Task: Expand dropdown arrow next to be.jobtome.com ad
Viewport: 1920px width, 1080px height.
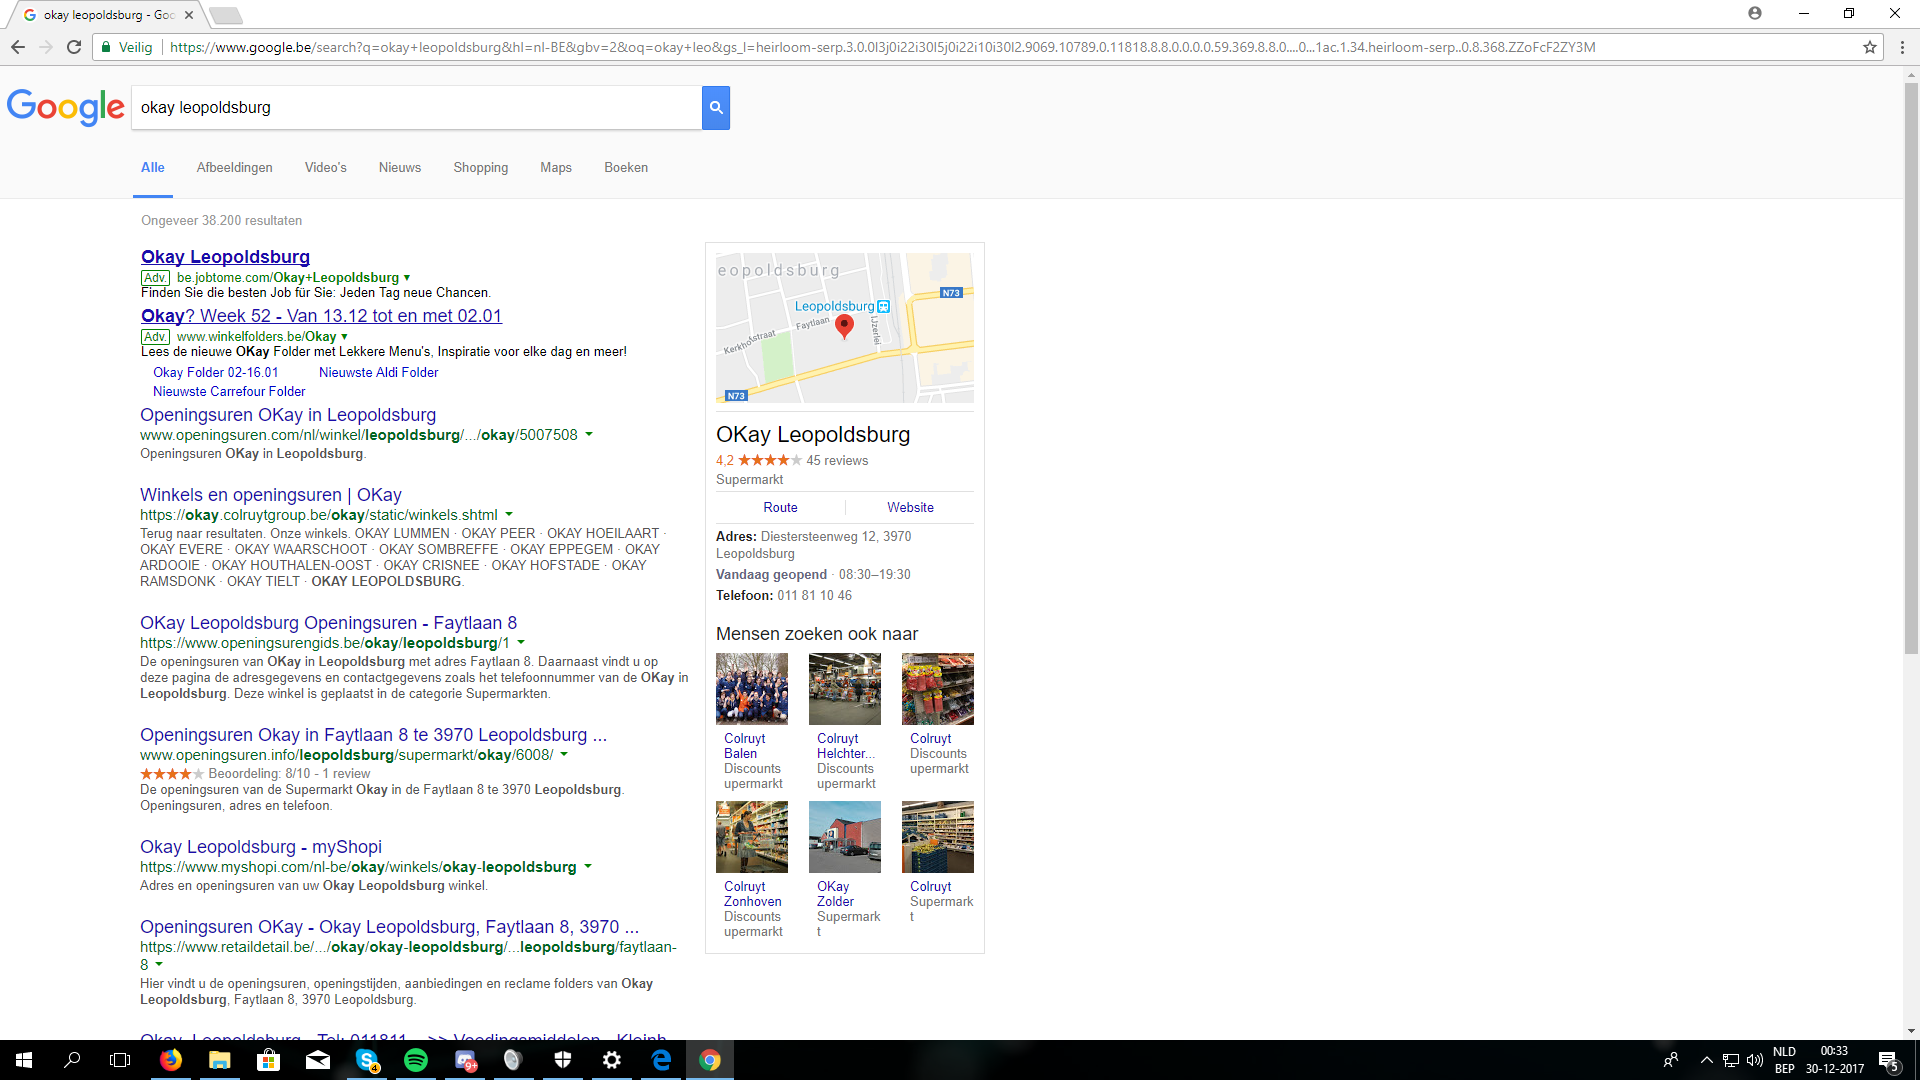Action: (407, 278)
